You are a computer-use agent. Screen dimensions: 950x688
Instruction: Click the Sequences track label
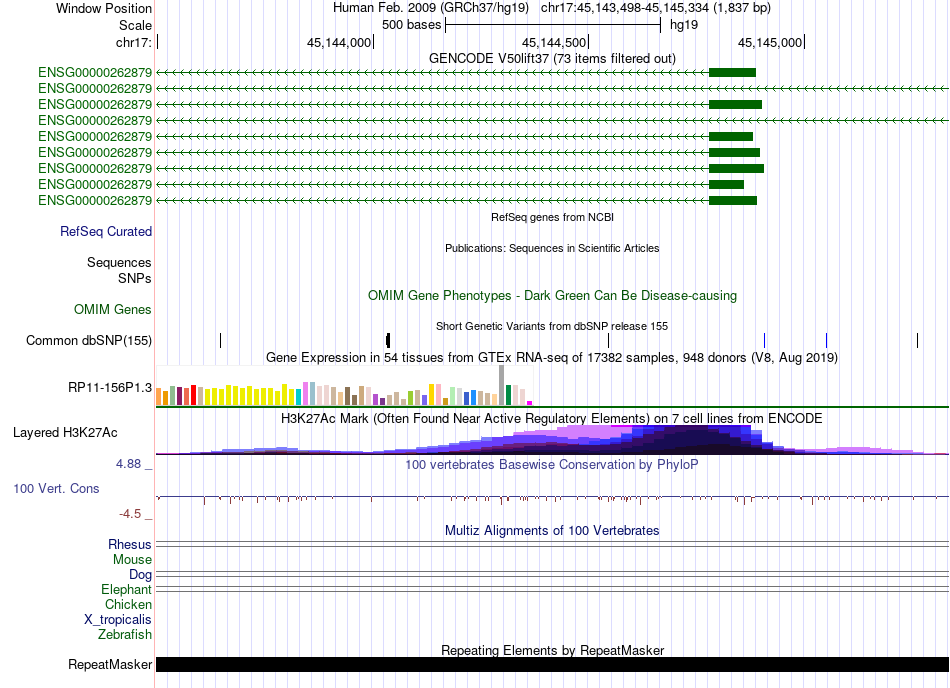pos(119,262)
